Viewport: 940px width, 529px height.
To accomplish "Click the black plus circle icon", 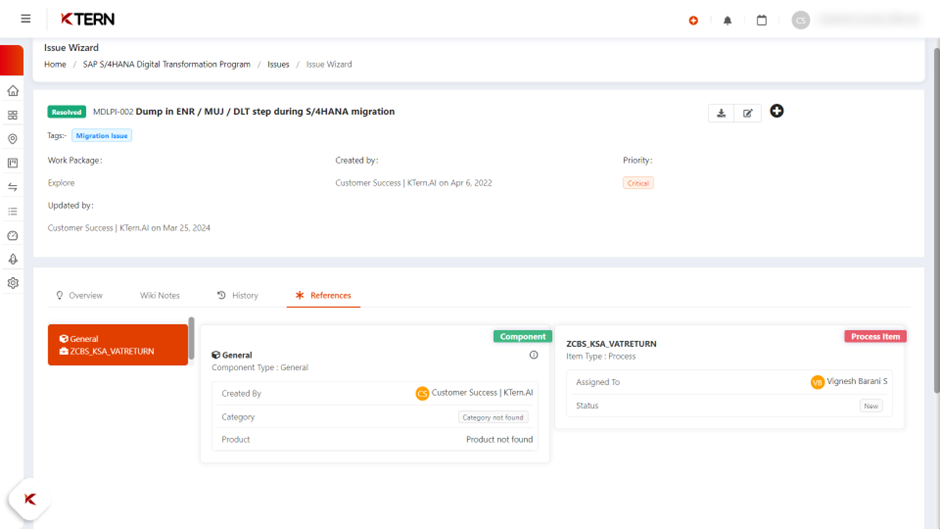I will coord(777,111).
